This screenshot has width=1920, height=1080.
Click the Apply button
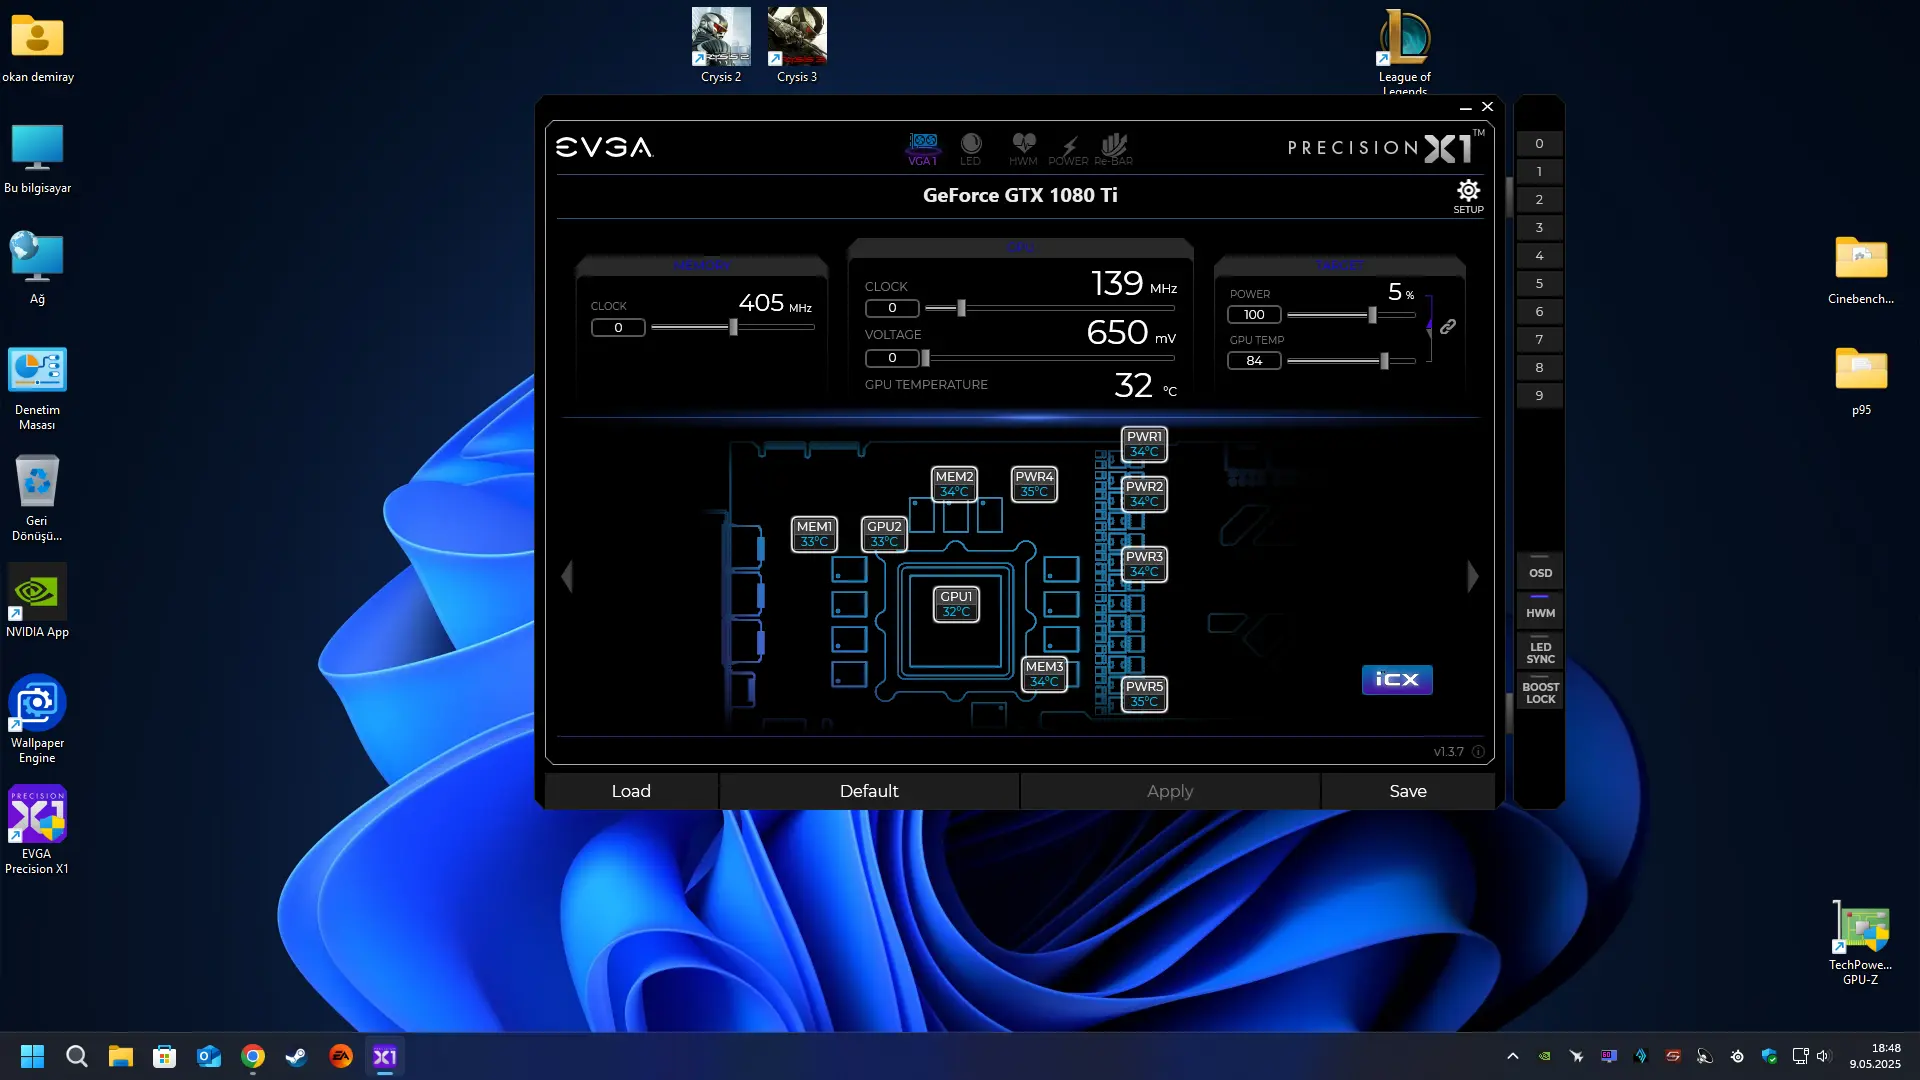pyautogui.click(x=1170, y=791)
